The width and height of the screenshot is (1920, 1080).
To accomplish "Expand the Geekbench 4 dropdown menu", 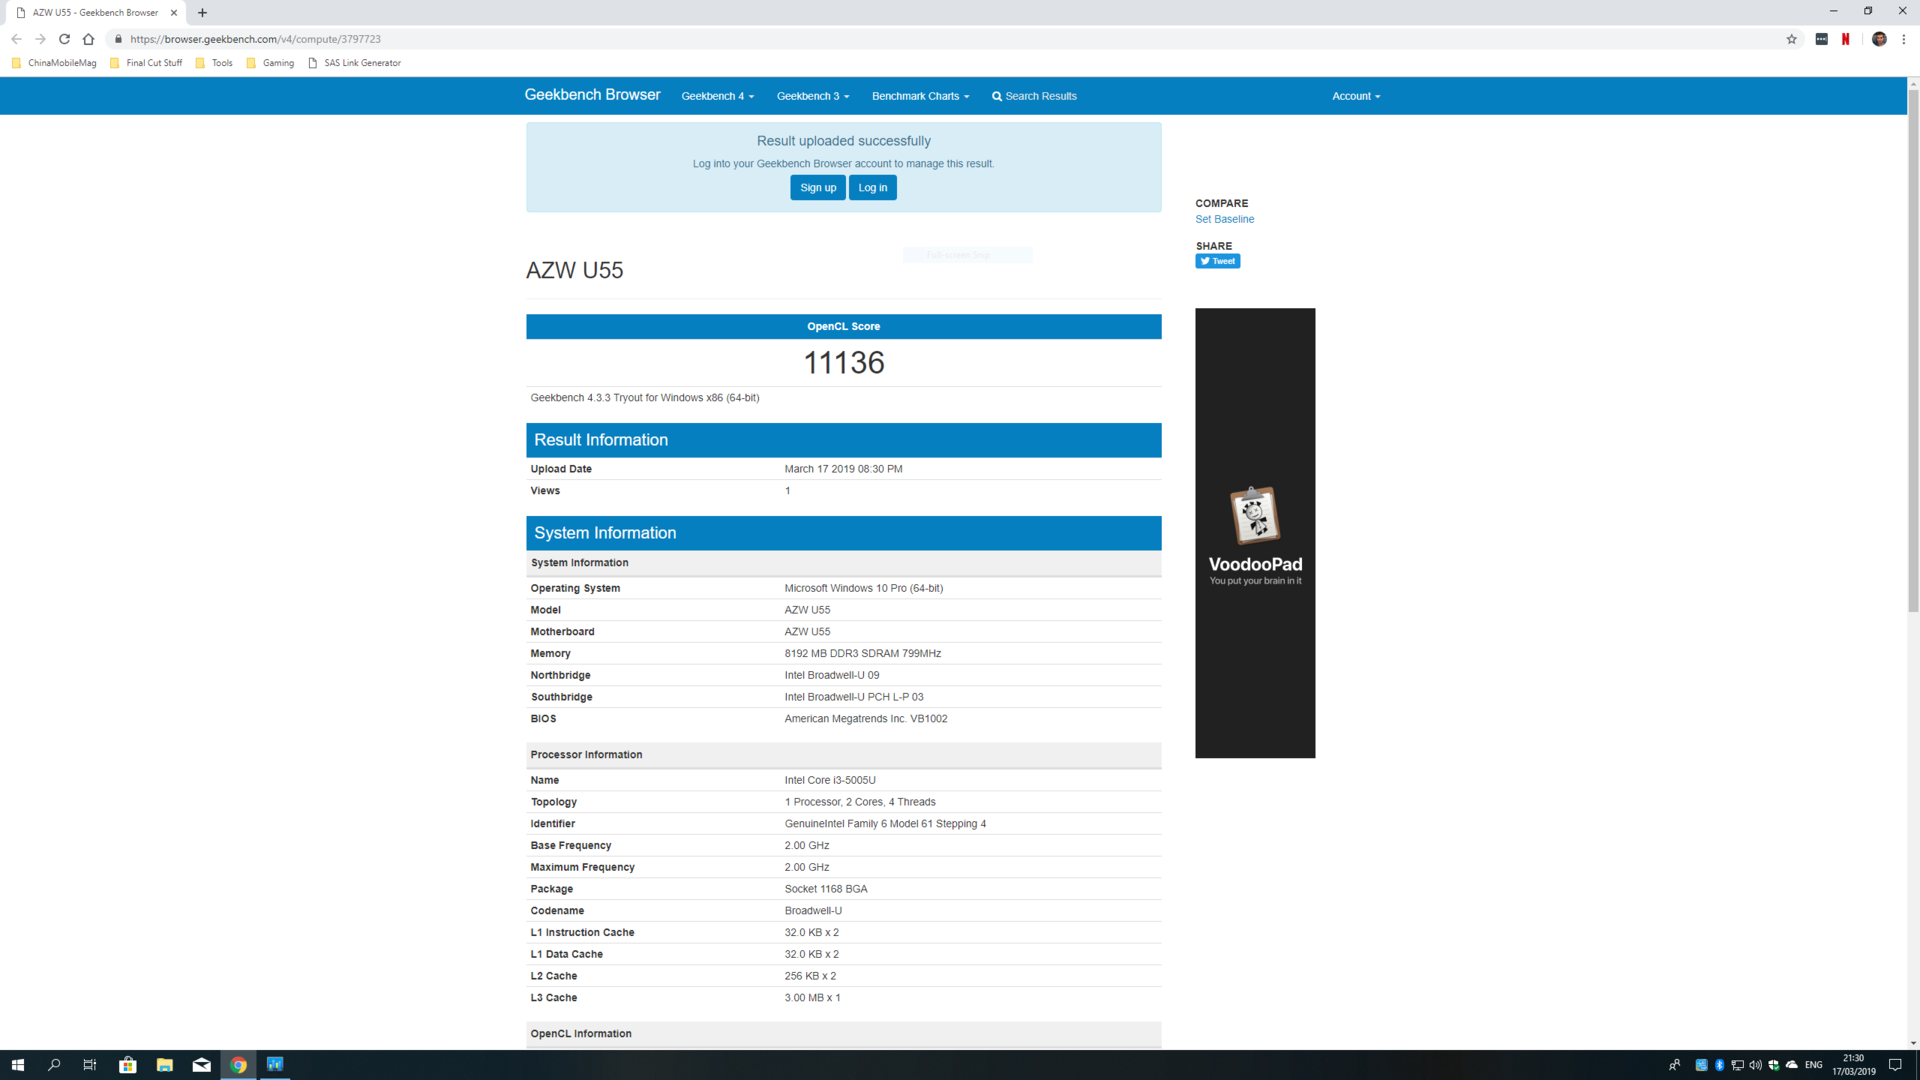I will (717, 96).
